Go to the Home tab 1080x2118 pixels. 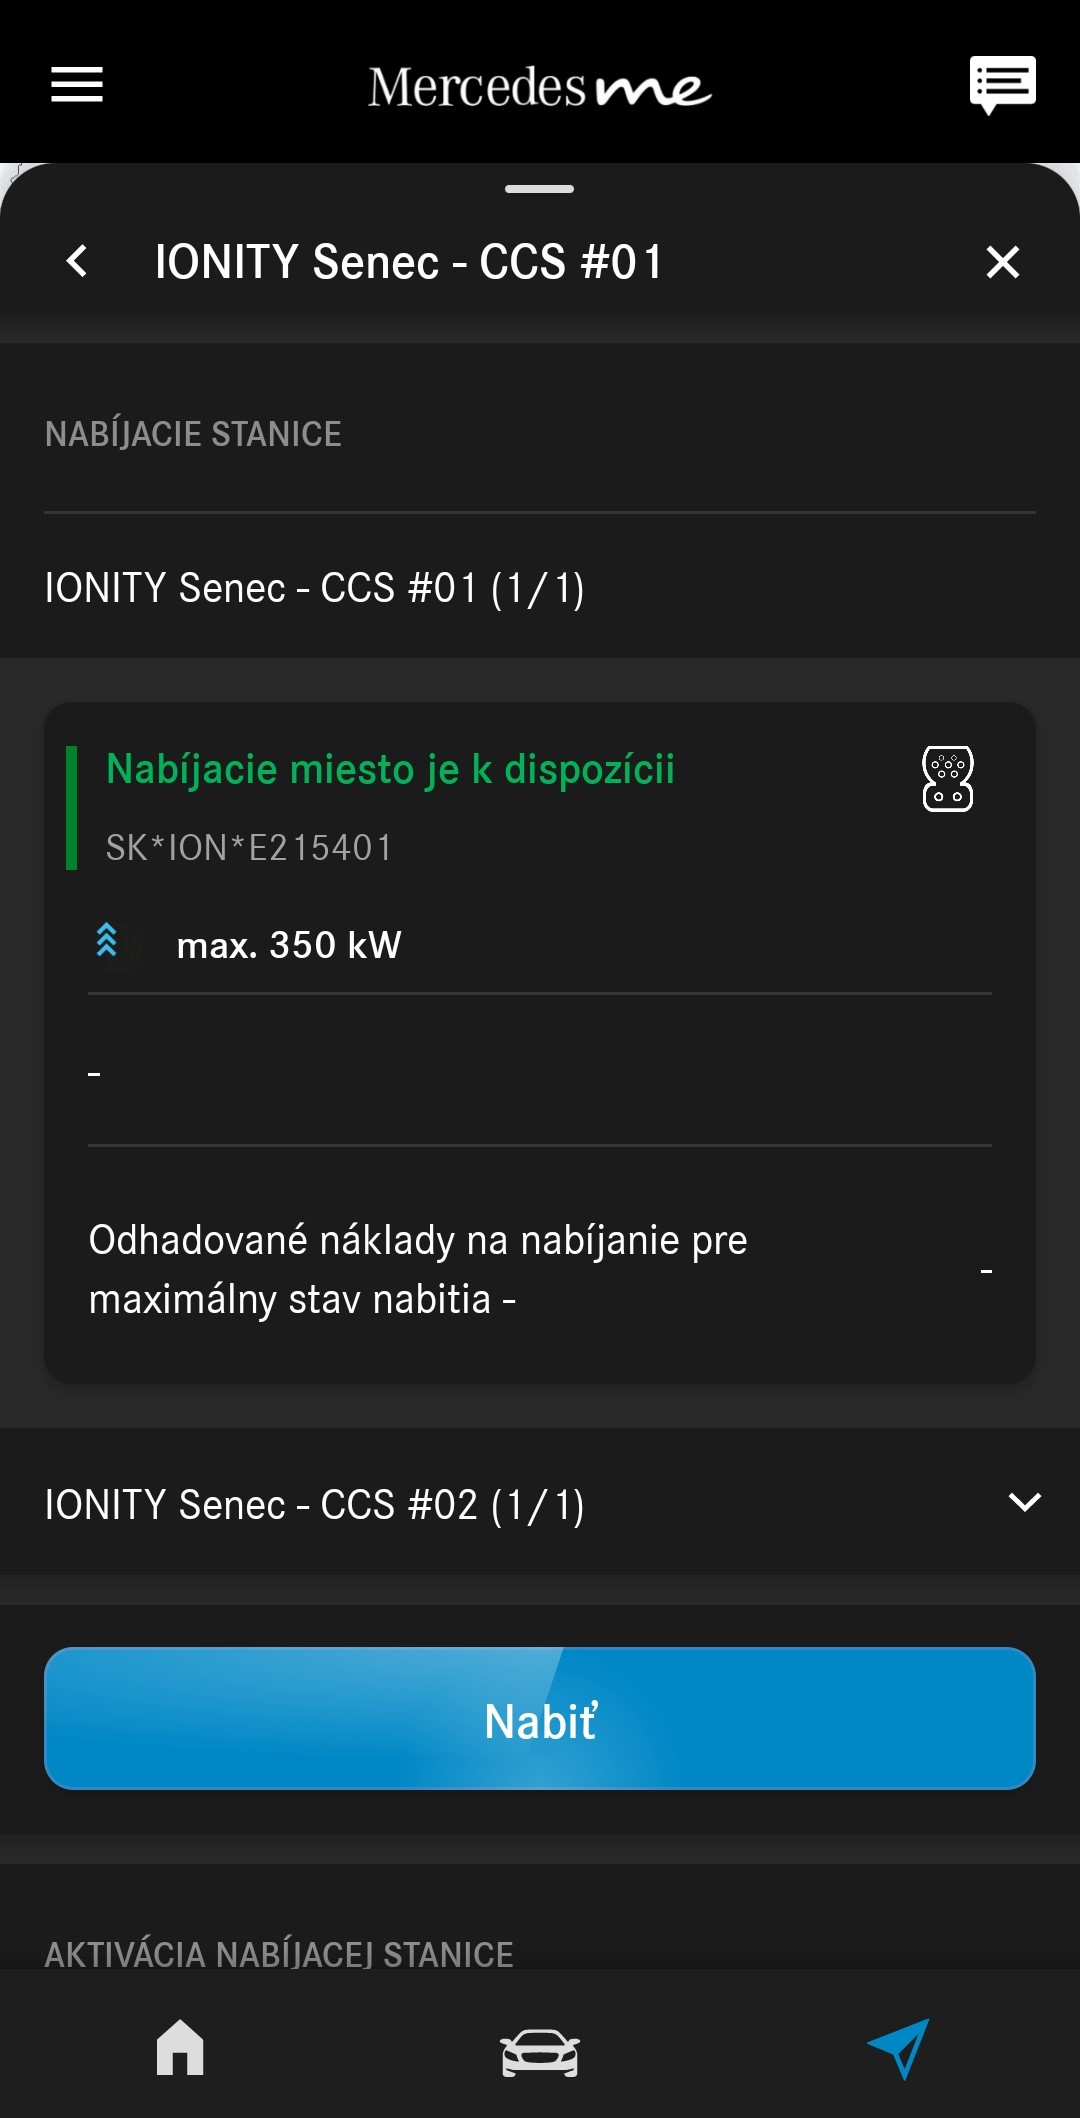pos(180,2048)
